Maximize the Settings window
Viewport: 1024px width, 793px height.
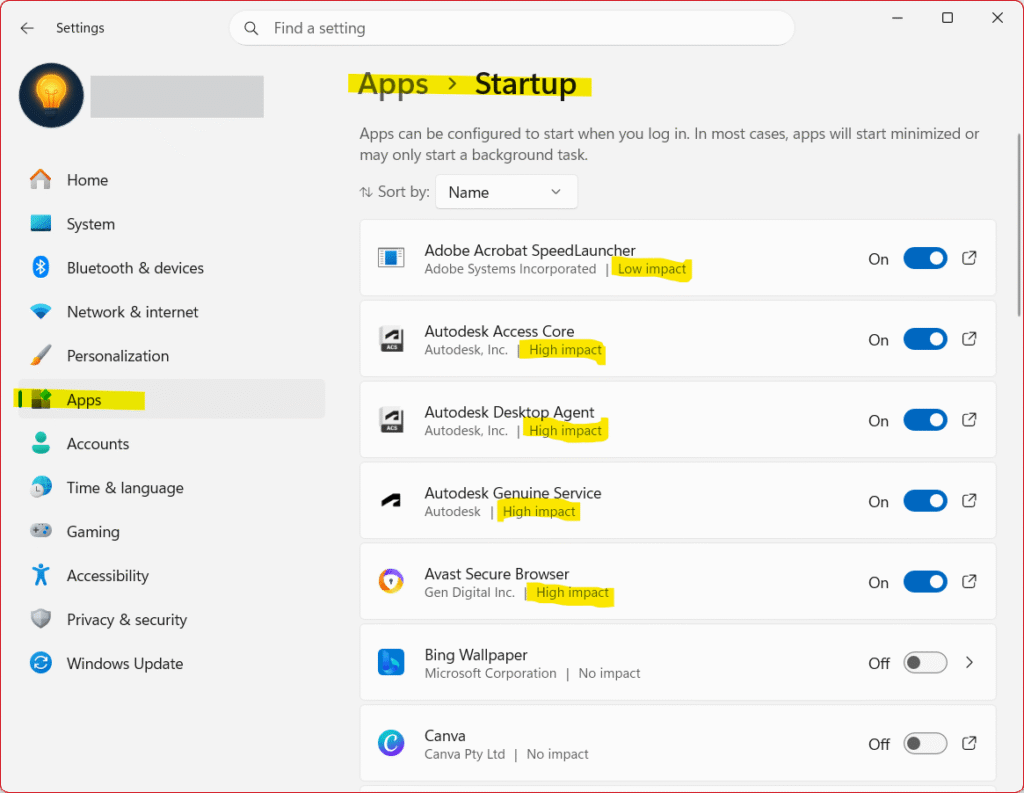[x=947, y=18]
